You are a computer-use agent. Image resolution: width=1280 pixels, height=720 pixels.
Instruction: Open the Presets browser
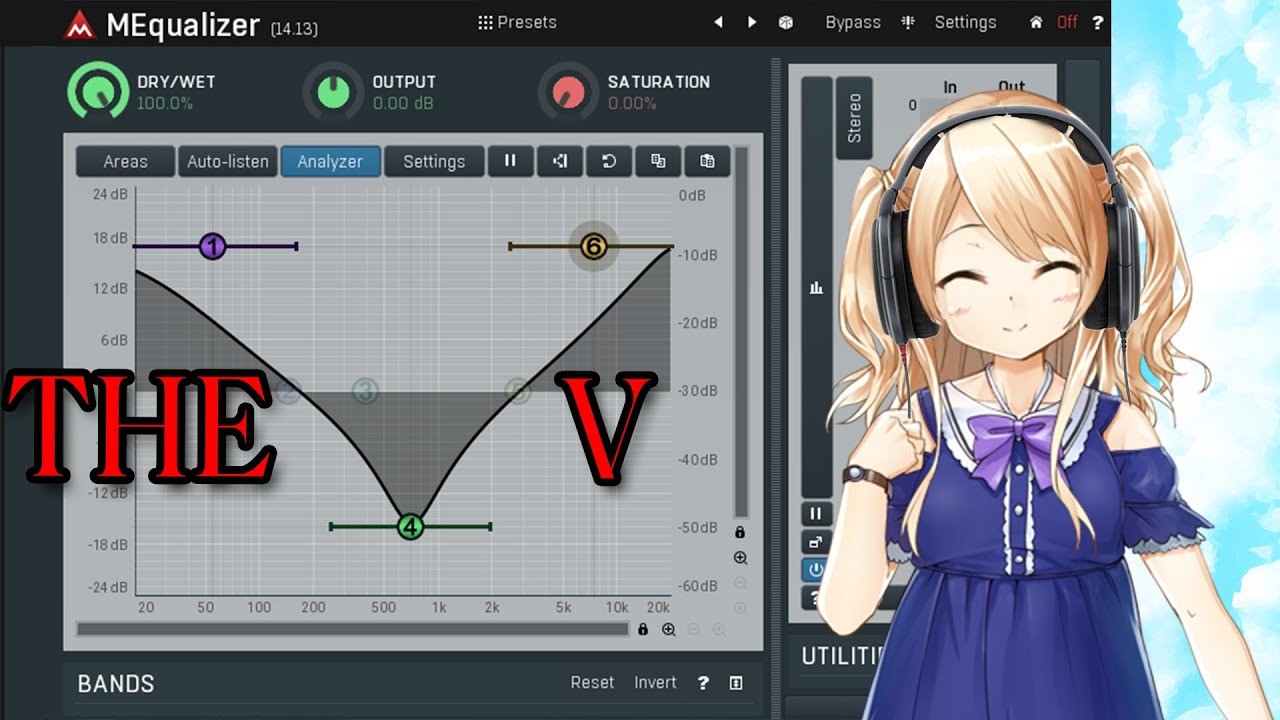pos(517,22)
